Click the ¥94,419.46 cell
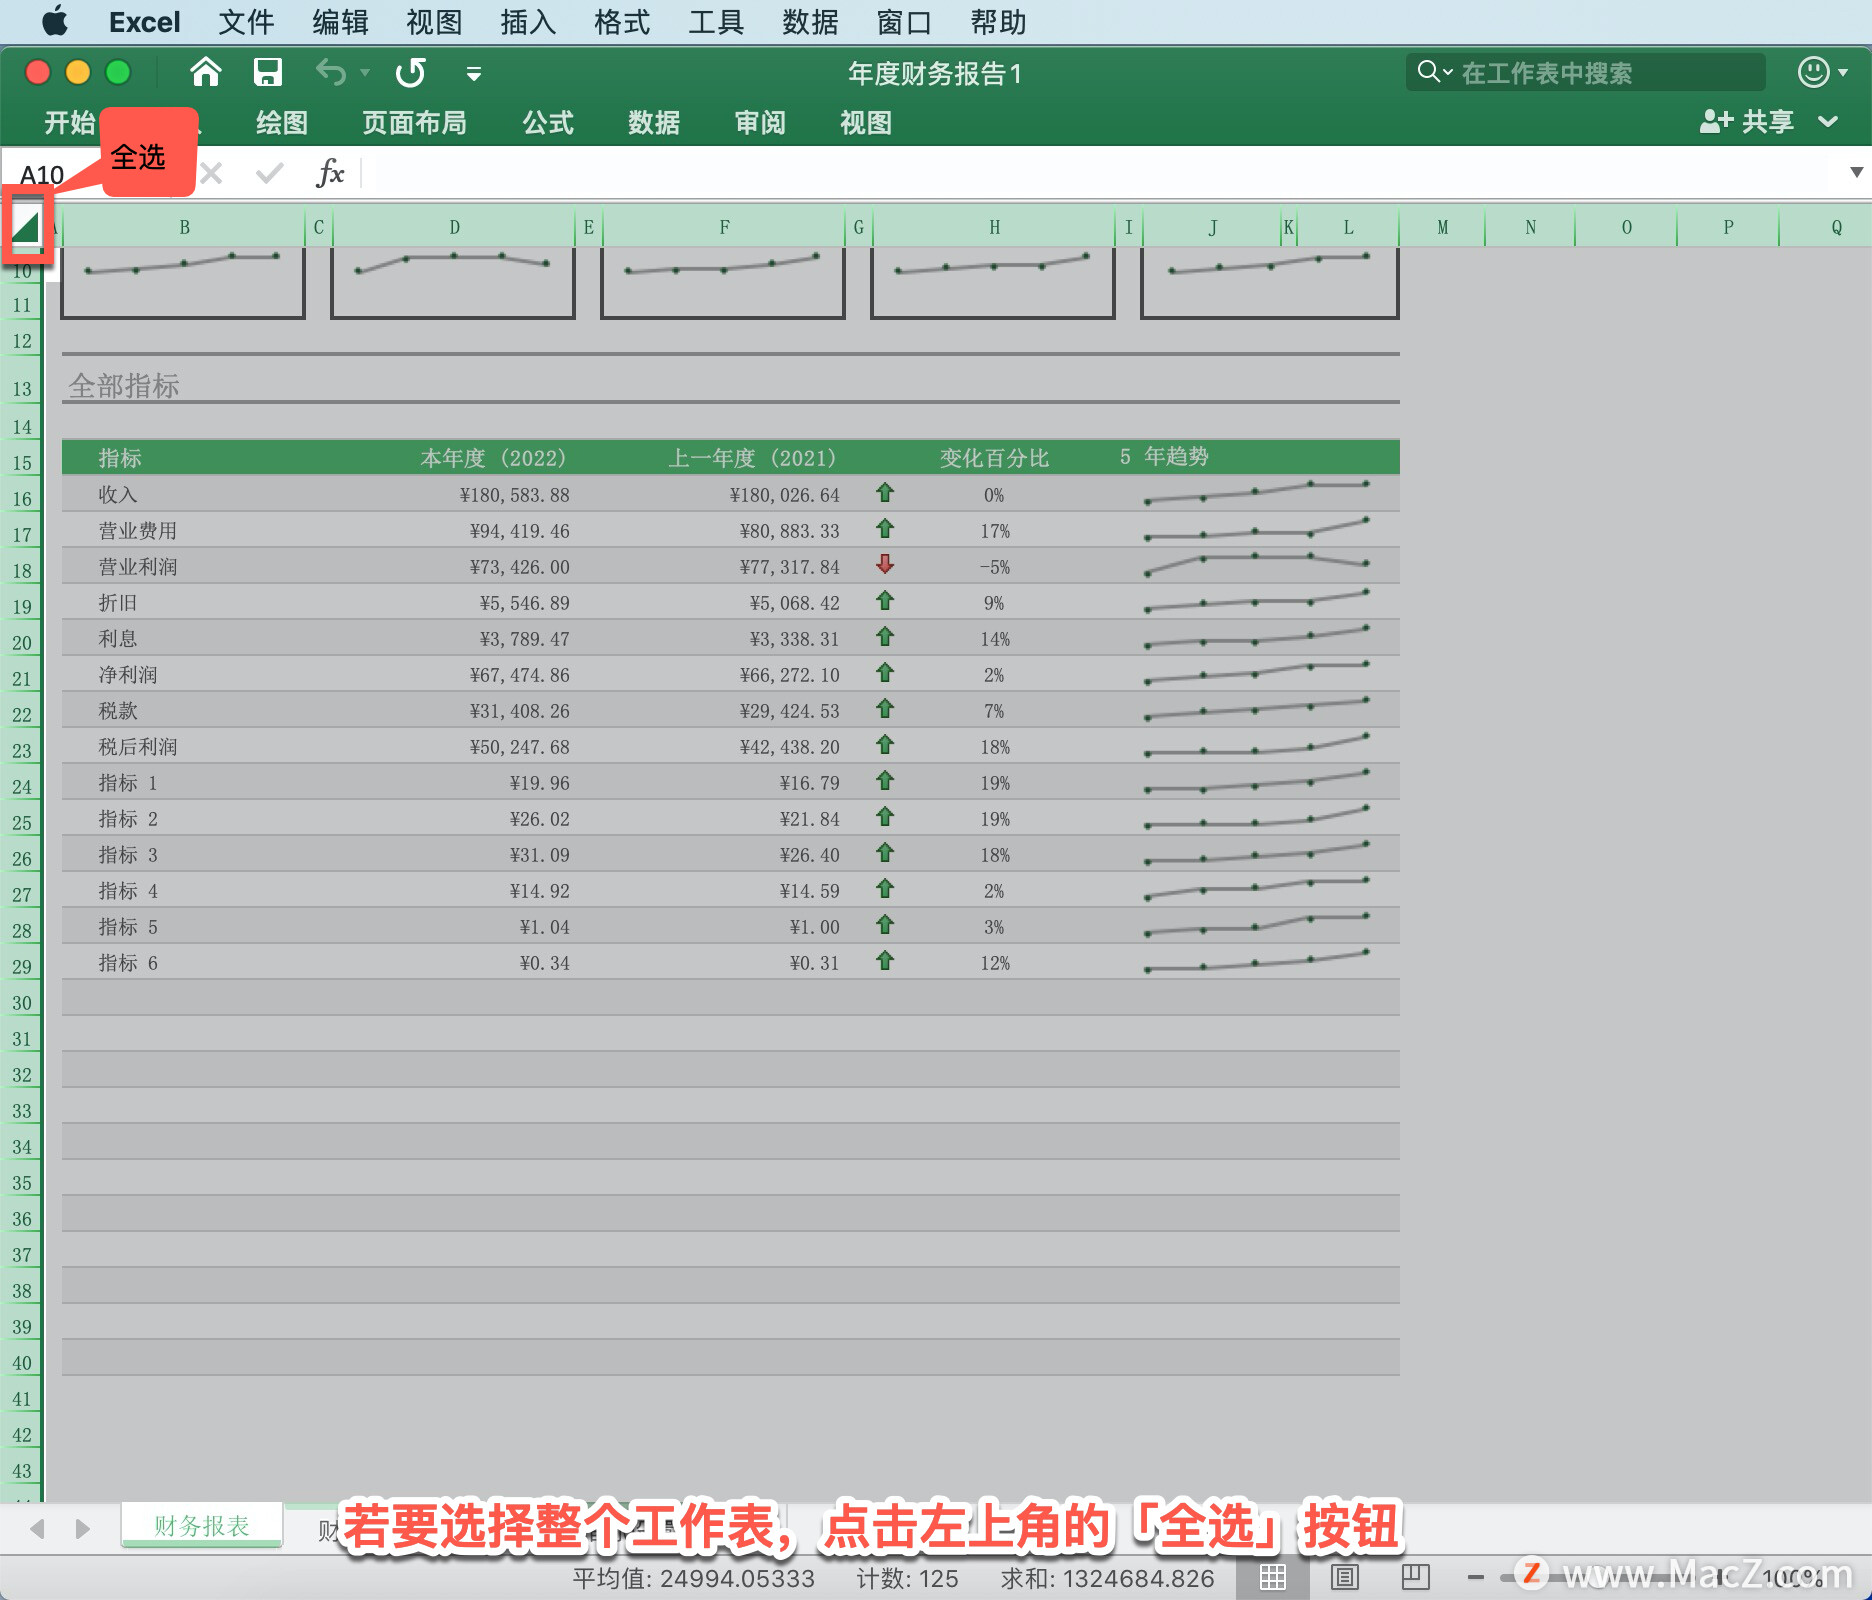Screen dimensions: 1872x1600 pos(520,531)
